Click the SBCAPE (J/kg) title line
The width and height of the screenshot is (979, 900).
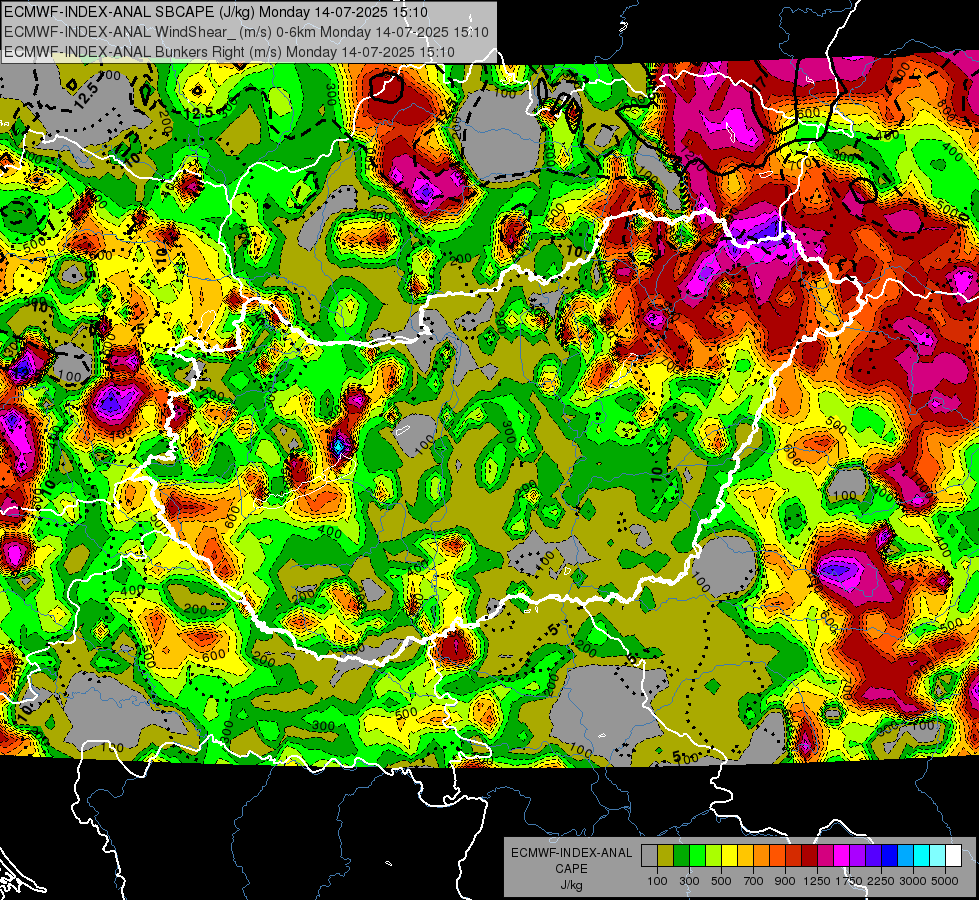(216, 12)
